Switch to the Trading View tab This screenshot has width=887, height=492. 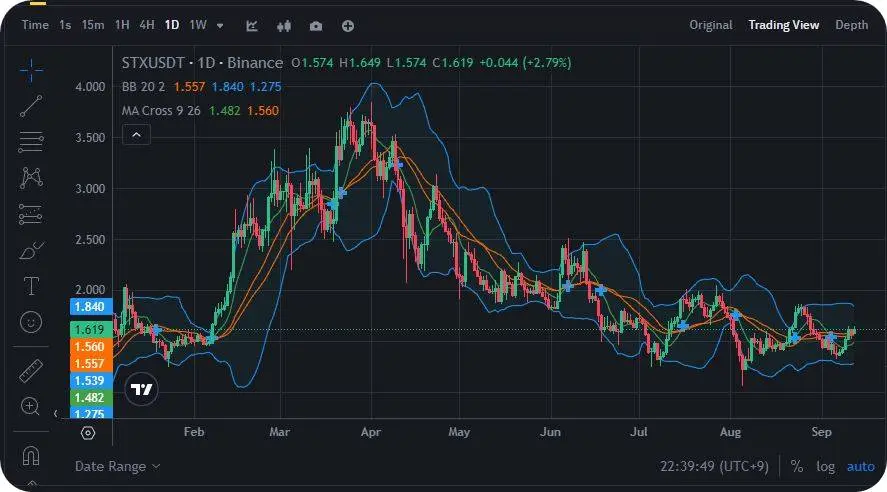click(x=783, y=25)
